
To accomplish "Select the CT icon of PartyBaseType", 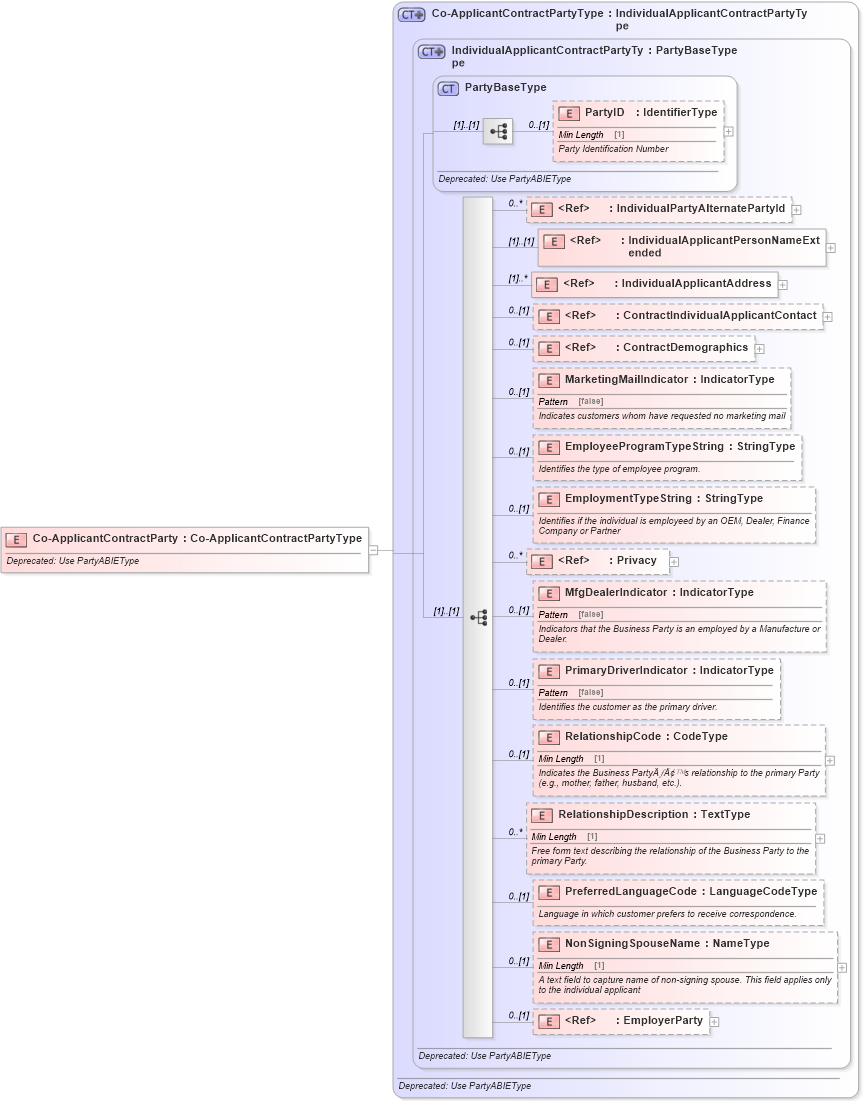I will point(447,87).
